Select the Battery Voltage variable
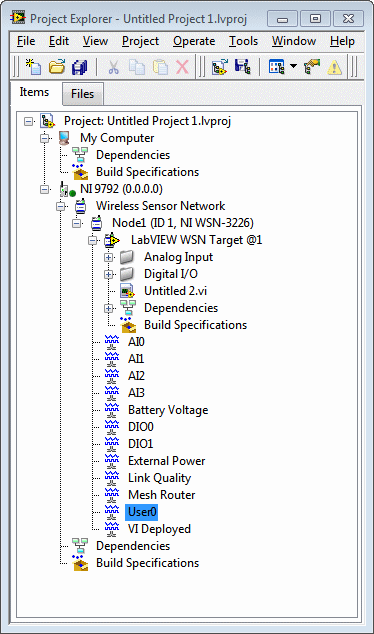Image resolution: width=374 pixels, height=634 pixels. pyautogui.click(x=168, y=410)
